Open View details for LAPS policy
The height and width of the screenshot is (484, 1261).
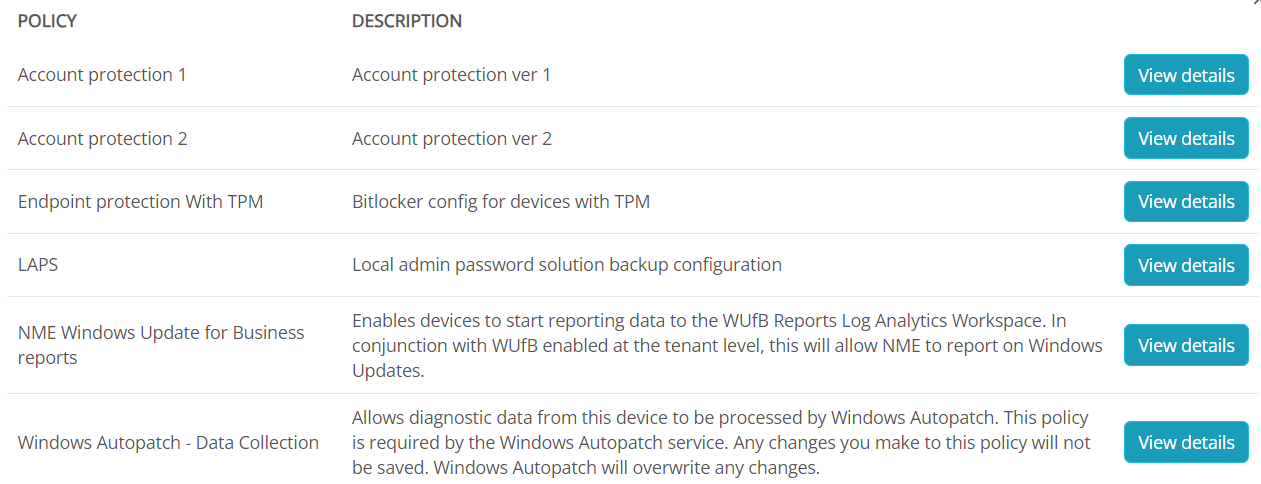pyautogui.click(x=1186, y=265)
